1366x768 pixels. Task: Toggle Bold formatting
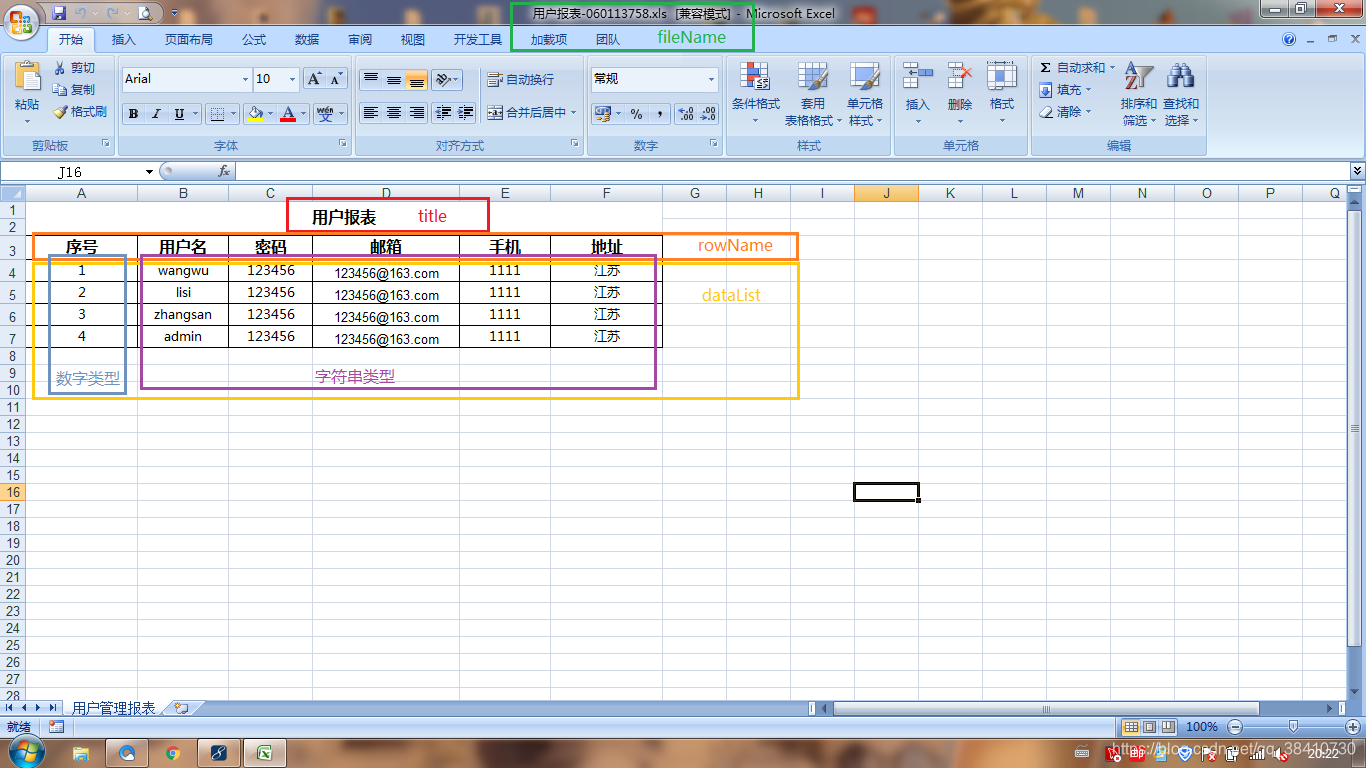pos(133,114)
